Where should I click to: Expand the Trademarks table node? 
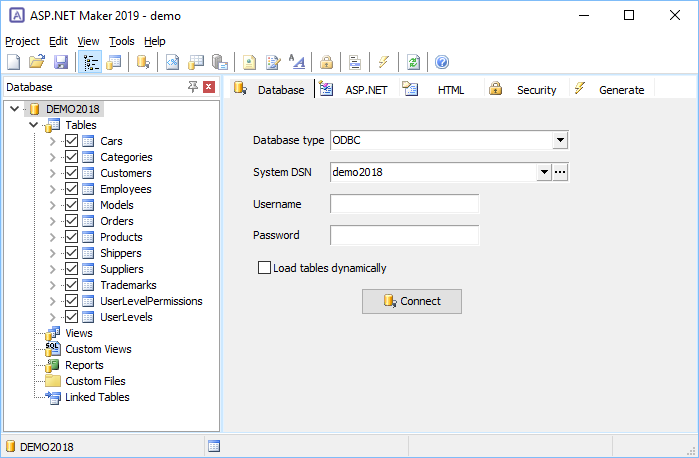click(53, 285)
